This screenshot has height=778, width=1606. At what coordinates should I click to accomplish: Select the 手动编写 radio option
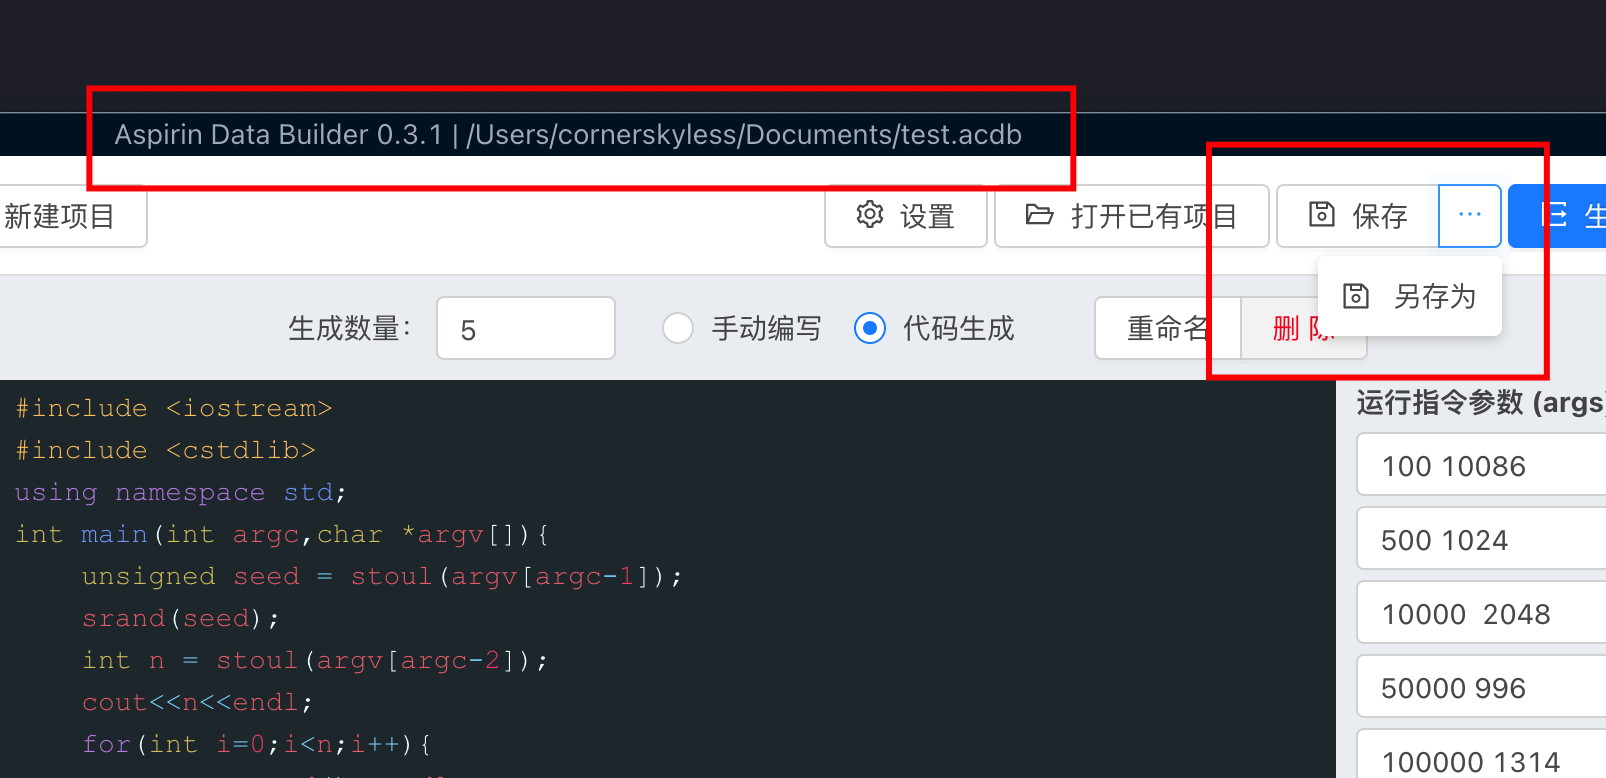678,328
